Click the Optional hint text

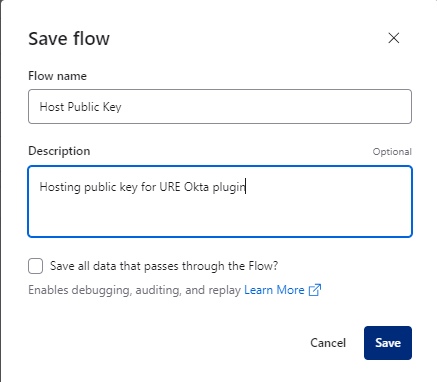[x=392, y=152]
